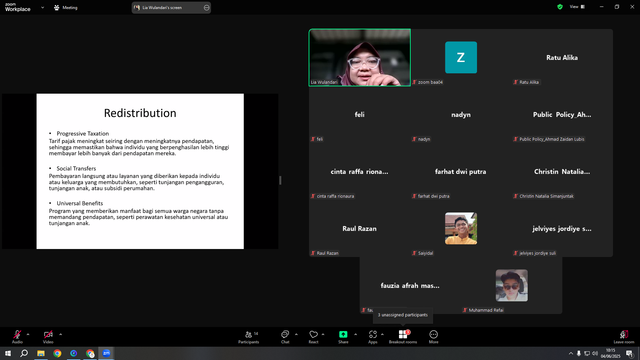Select Christin Natalia Simanjuntak tile
Screen dimensions: 640x360
562,171
